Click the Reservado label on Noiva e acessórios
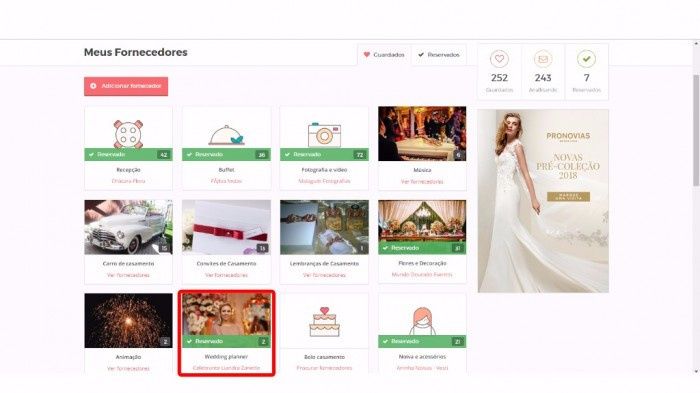The image size is (700, 393). tap(405, 341)
